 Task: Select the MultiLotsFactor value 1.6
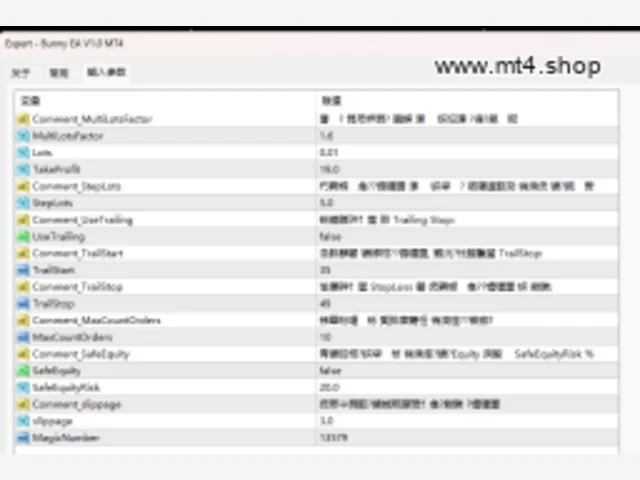(327, 136)
